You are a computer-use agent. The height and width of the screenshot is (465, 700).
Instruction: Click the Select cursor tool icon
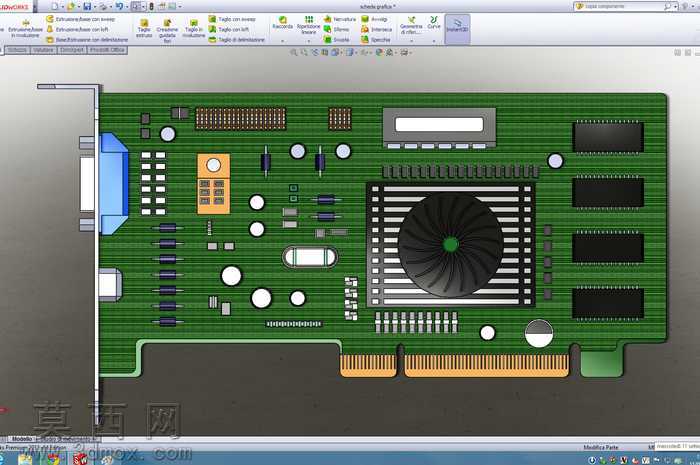136,6
